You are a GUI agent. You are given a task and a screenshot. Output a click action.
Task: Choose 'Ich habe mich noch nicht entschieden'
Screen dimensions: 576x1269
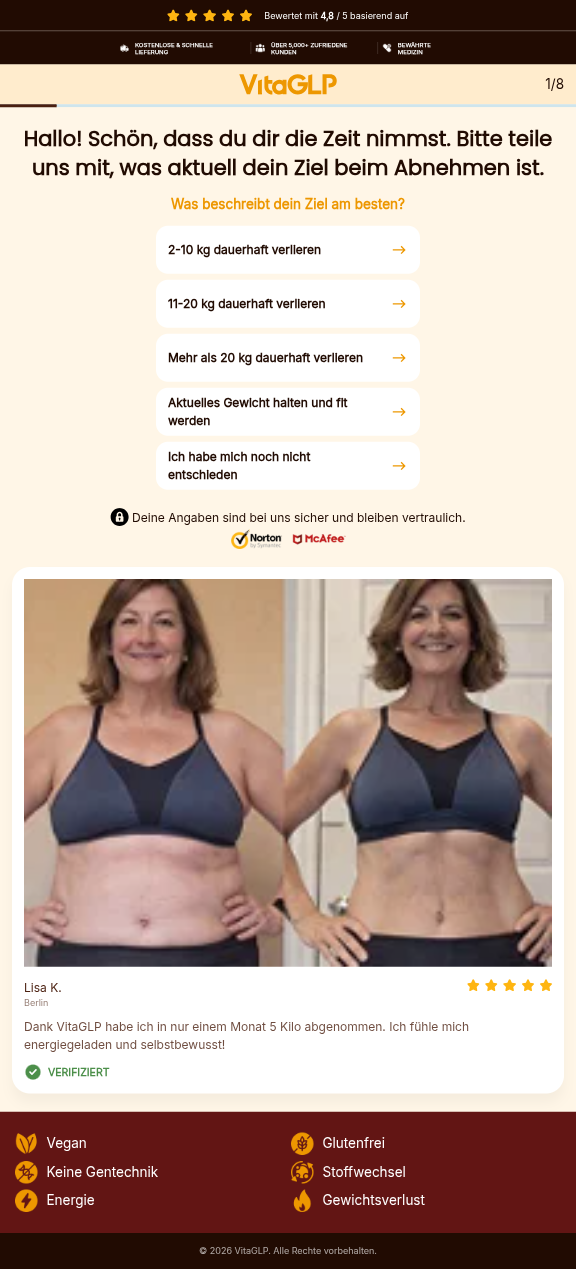(x=288, y=466)
